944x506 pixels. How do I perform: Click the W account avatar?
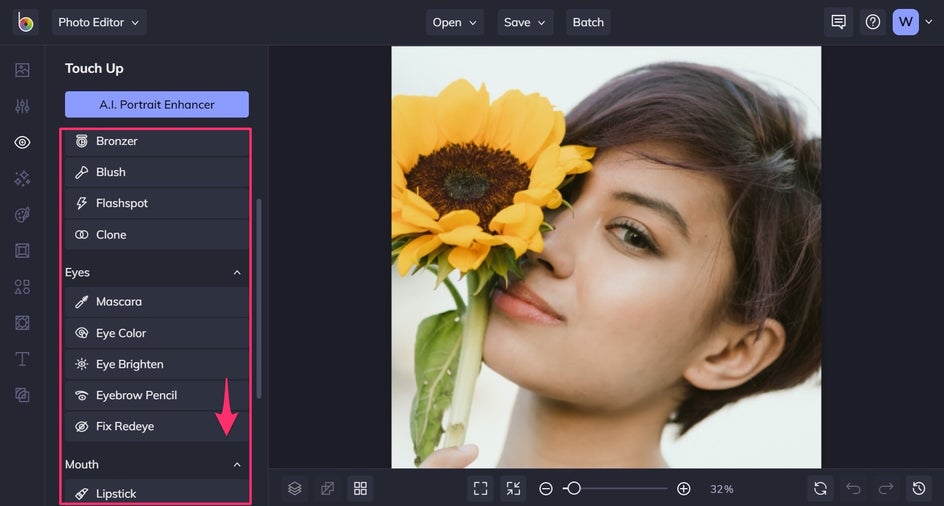905,22
